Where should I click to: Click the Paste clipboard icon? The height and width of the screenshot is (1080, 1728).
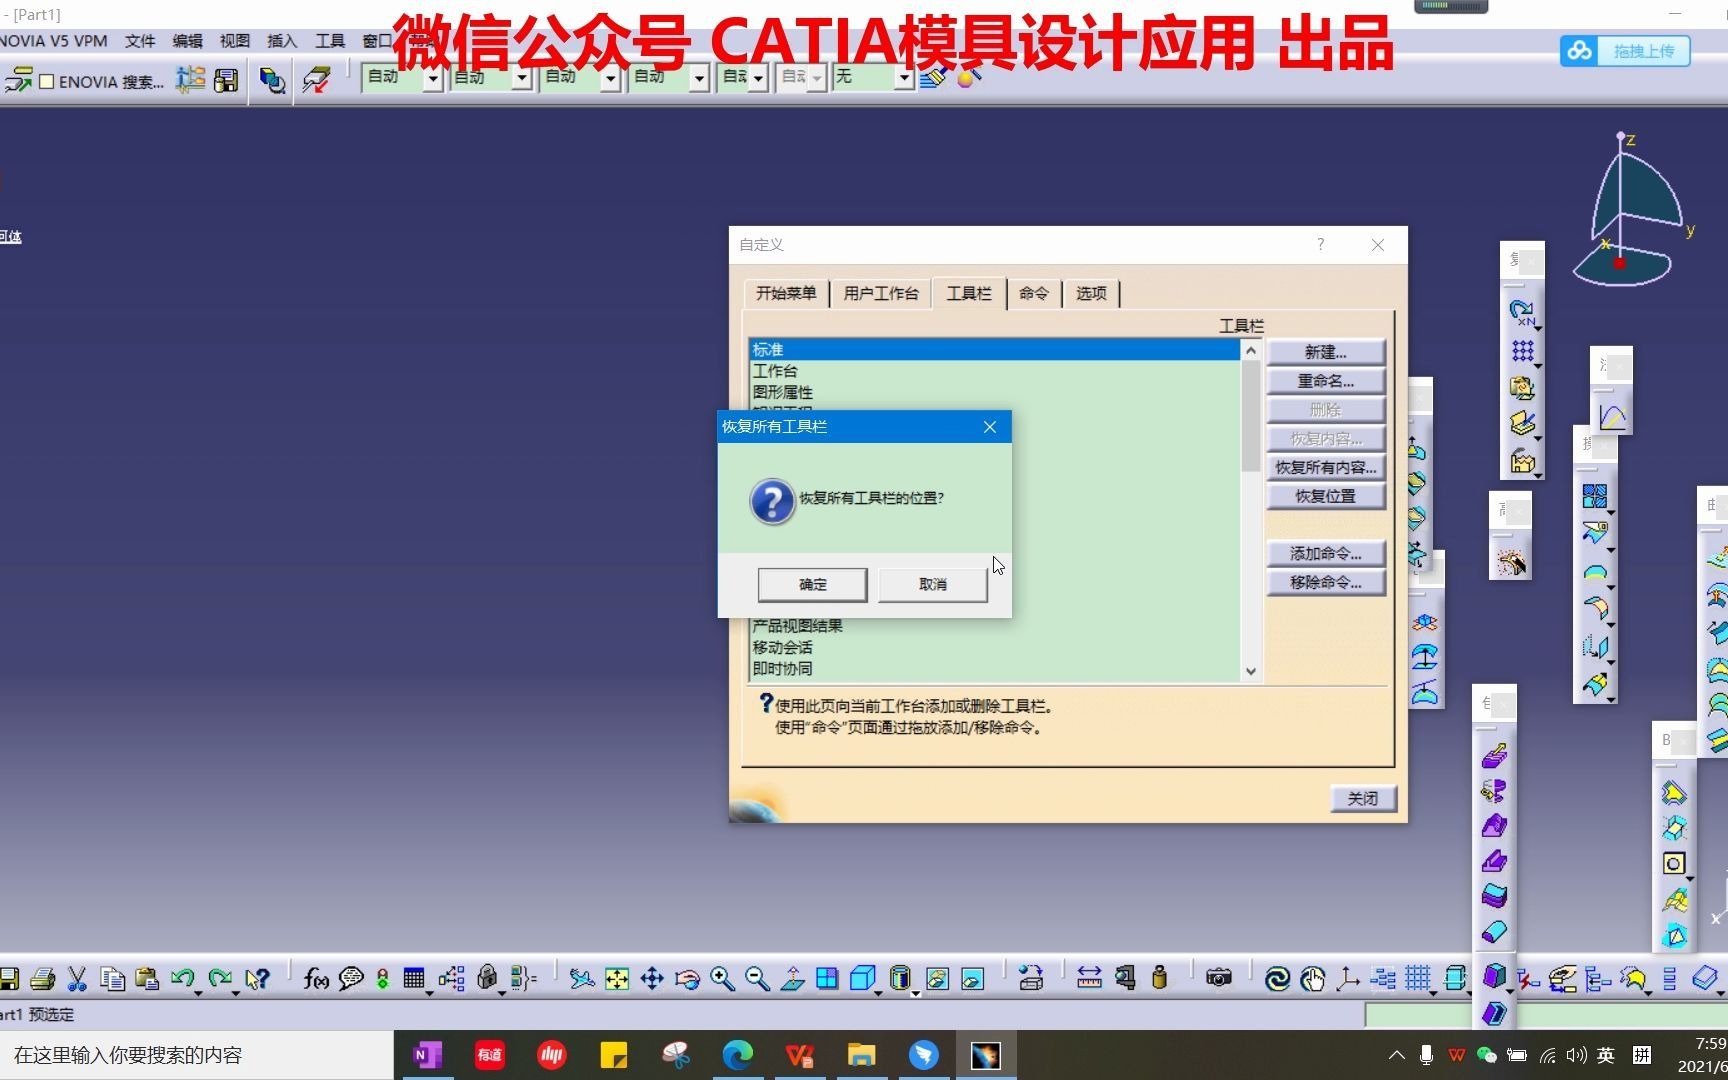pyautogui.click(x=147, y=979)
